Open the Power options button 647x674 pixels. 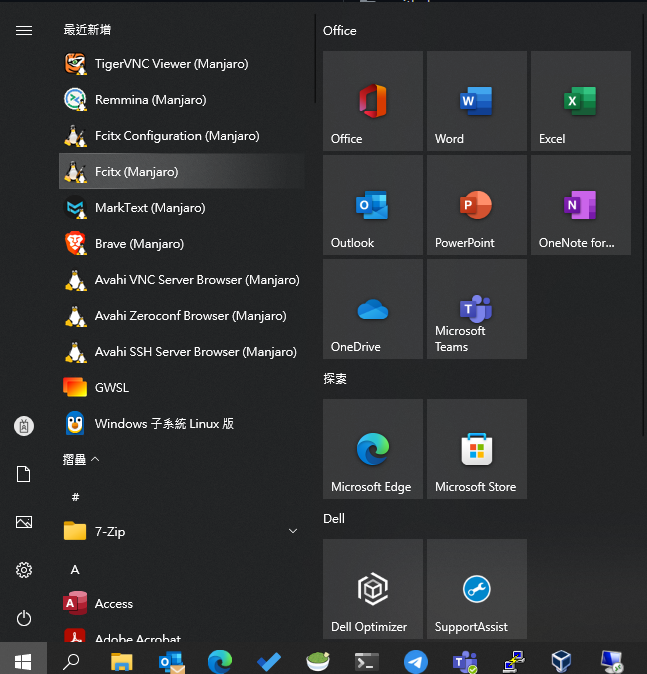24,618
